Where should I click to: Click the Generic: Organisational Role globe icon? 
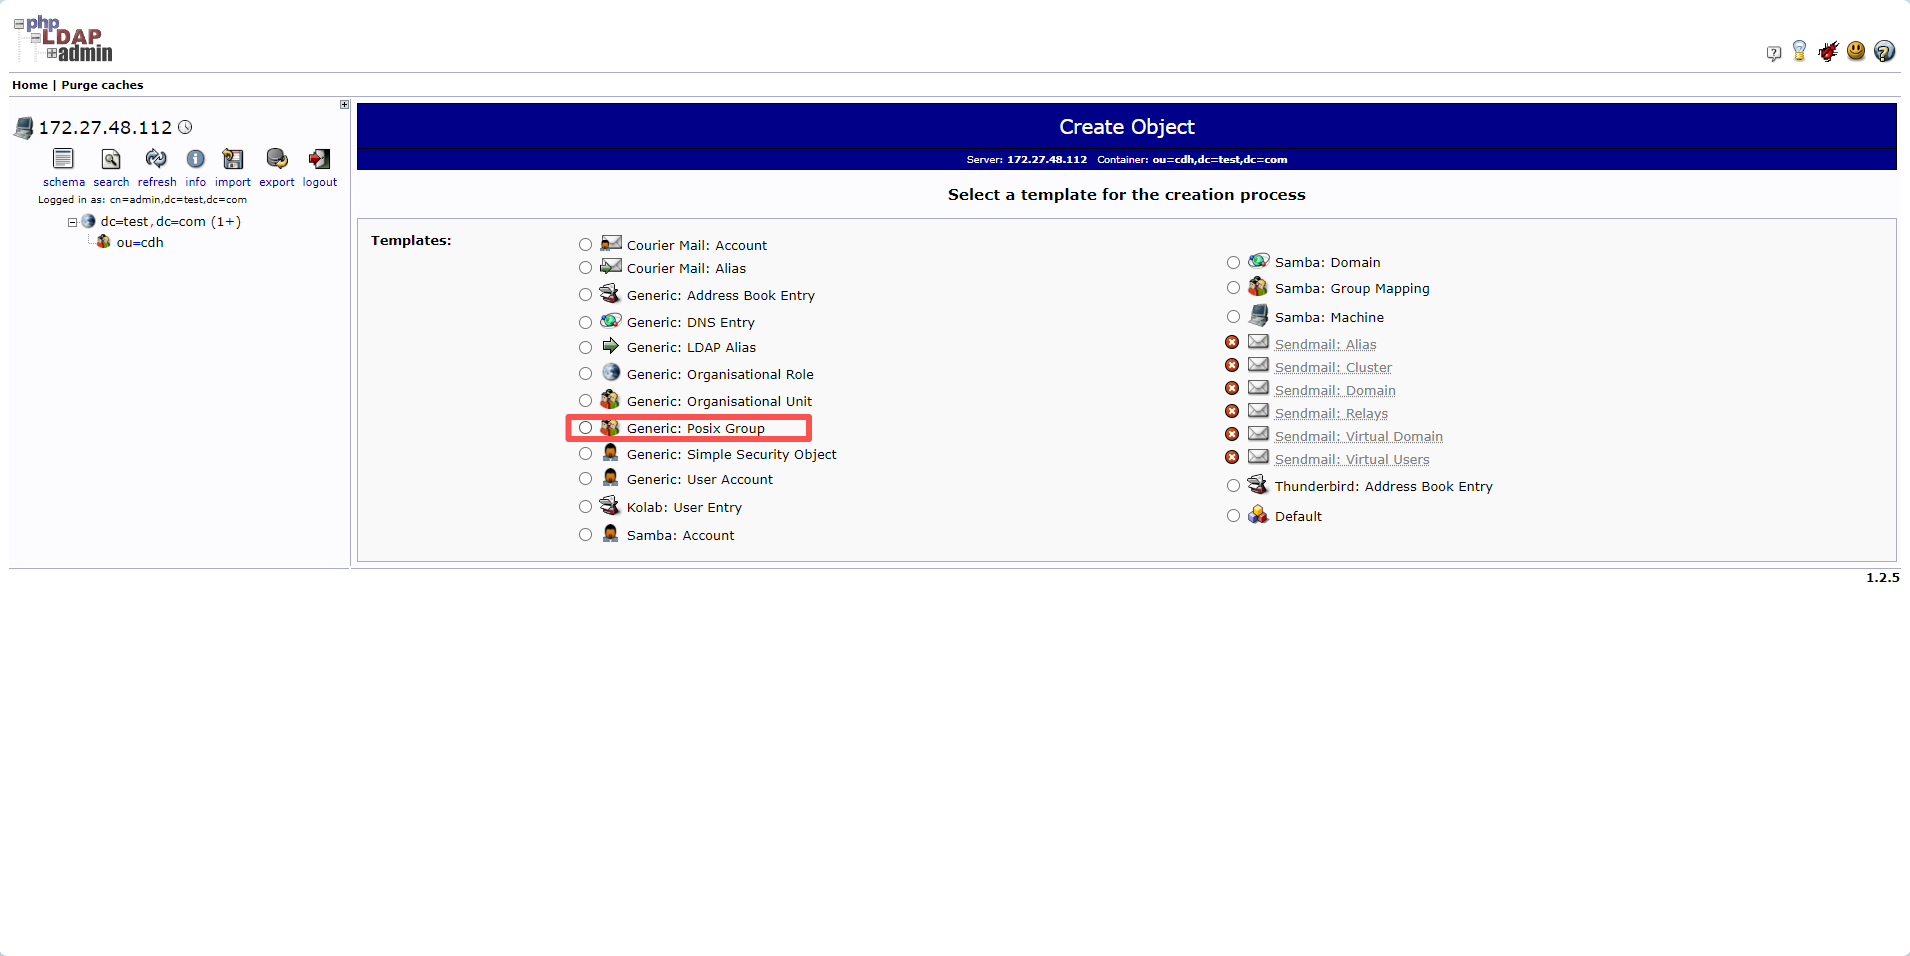611,372
